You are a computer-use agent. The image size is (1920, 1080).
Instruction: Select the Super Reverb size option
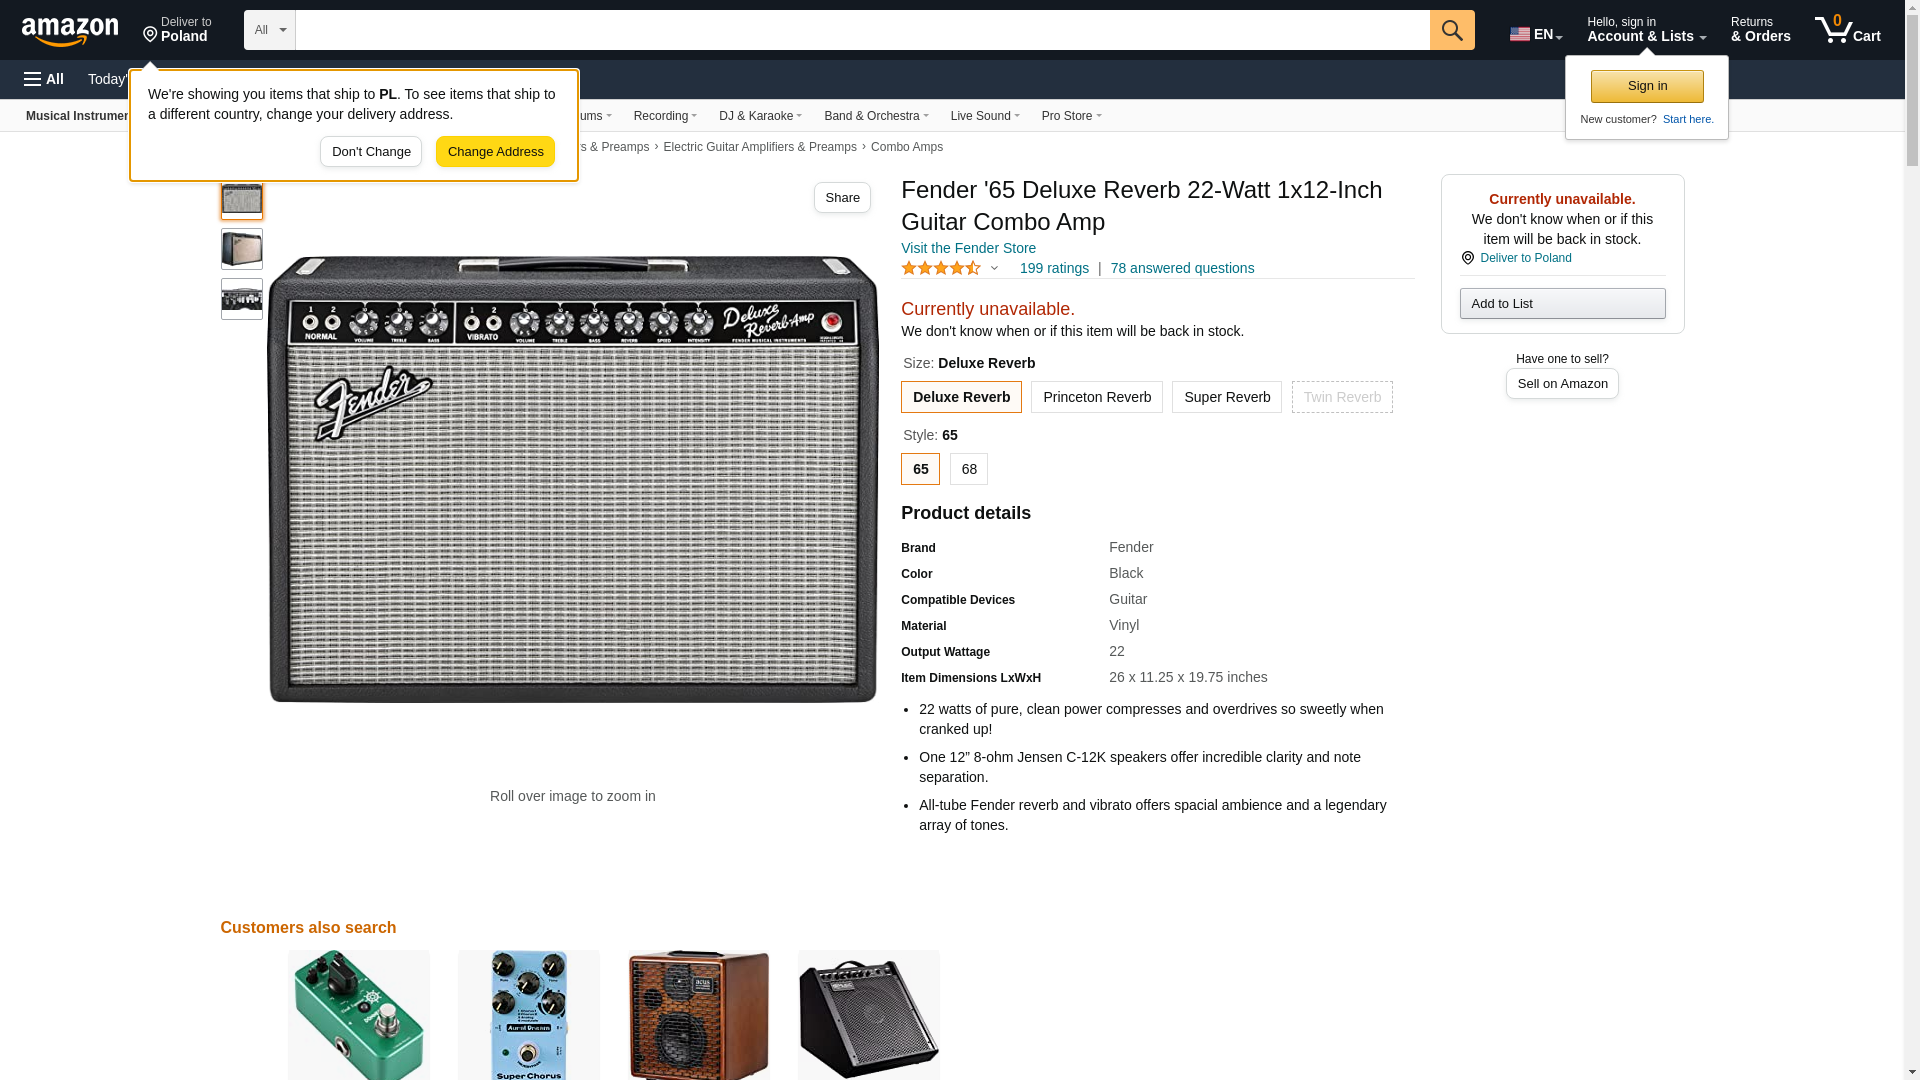tap(1226, 397)
